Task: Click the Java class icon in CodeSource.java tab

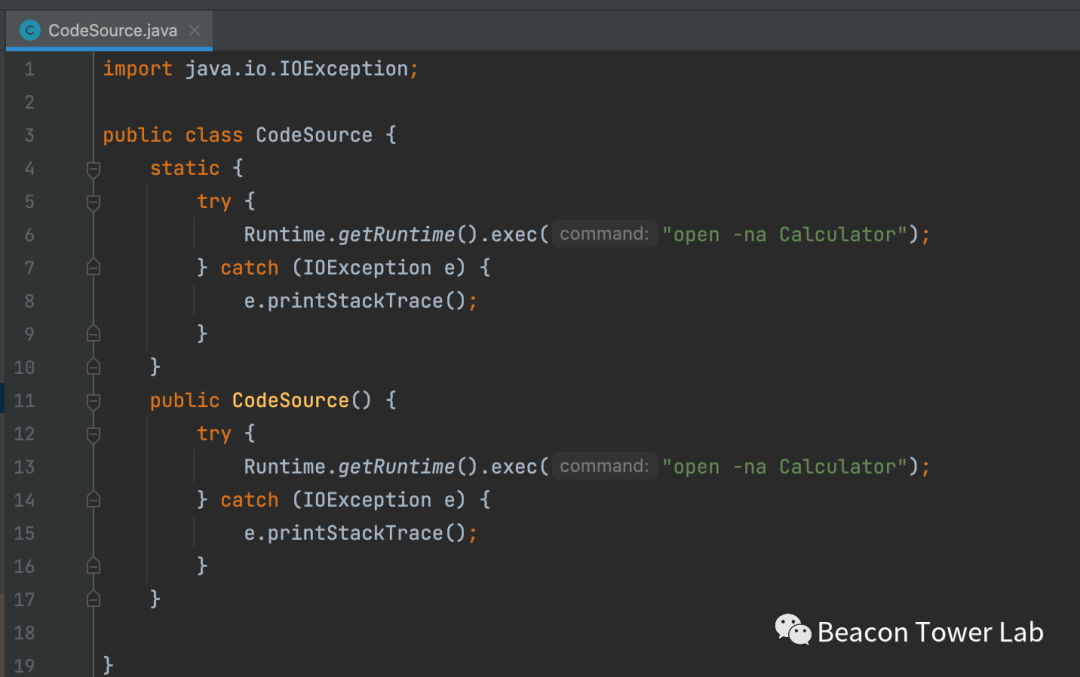Action: click(x=30, y=30)
